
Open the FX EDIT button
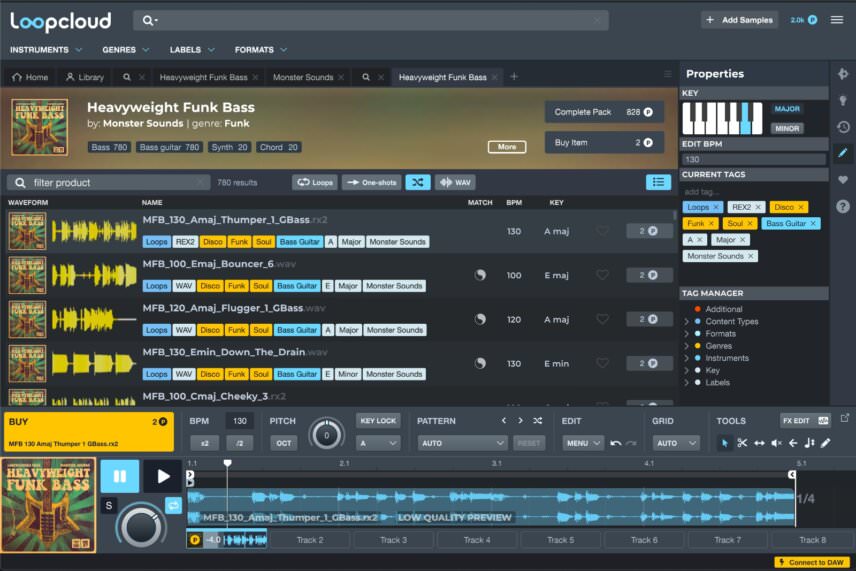point(805,421)
